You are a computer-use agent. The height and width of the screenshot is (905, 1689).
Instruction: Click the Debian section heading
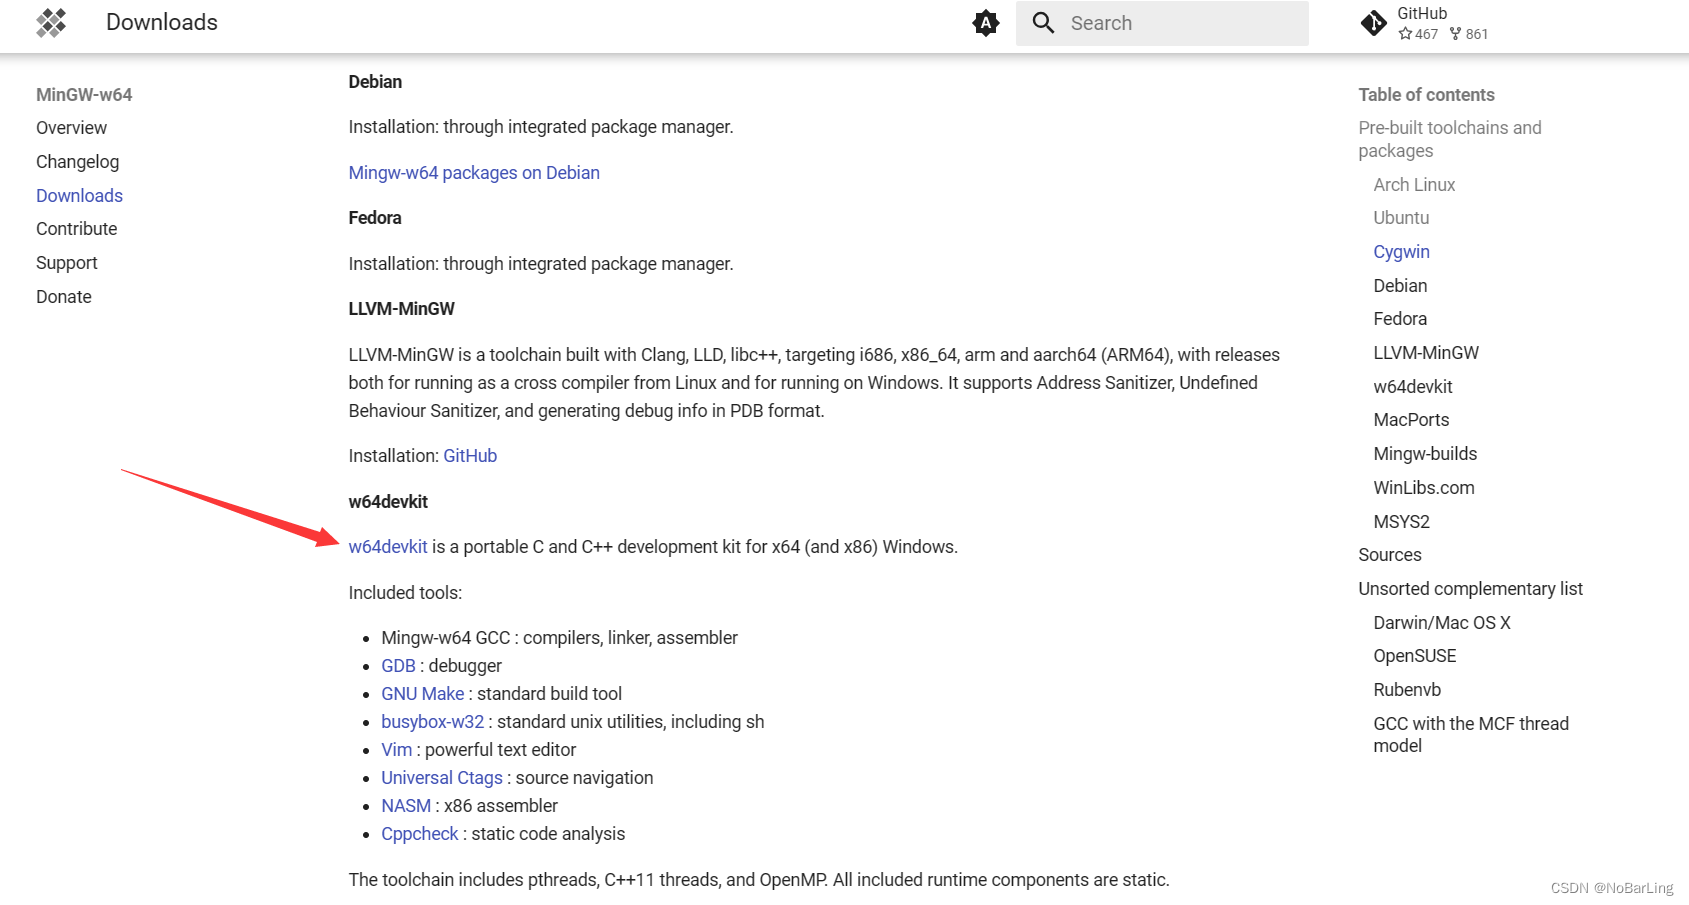click(375, 82)
